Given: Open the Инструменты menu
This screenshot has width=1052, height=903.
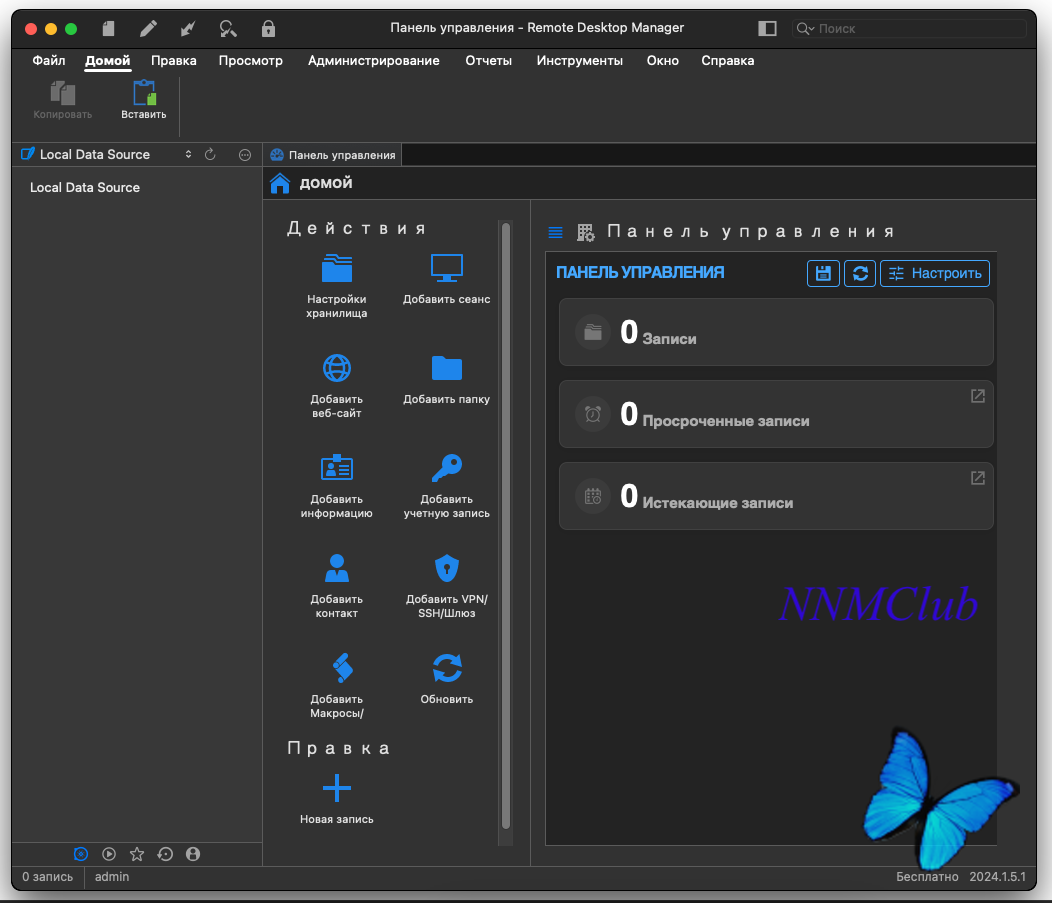Looking at the screenshot, I should [579, 61].
